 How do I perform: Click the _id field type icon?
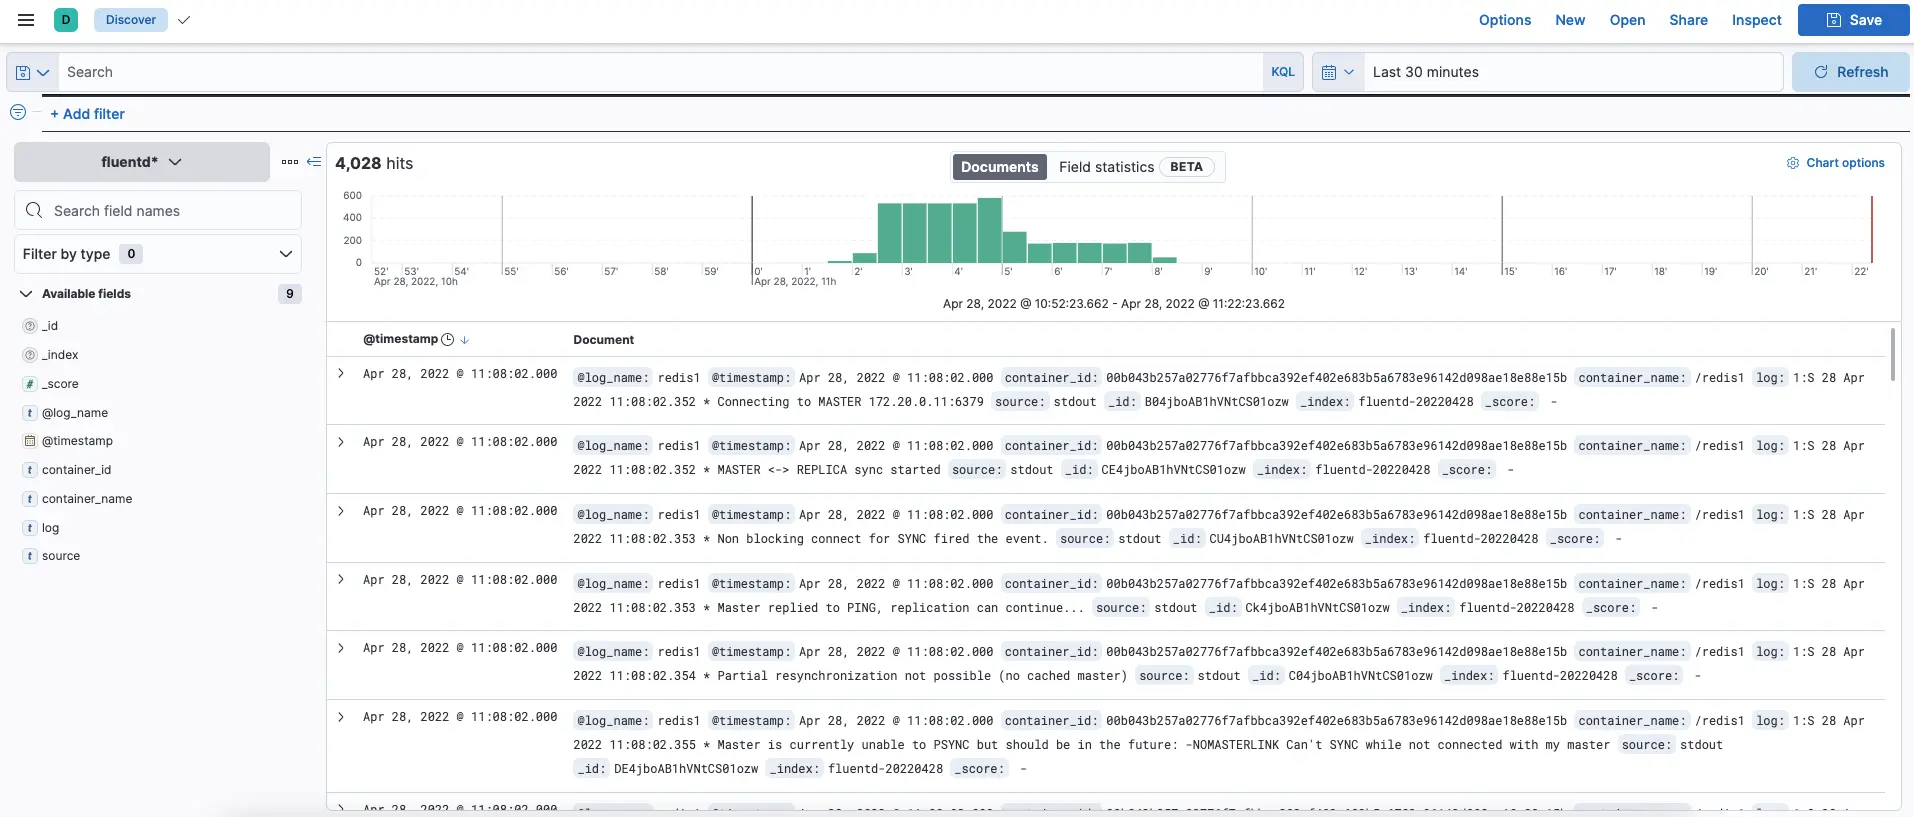point(30,326)
